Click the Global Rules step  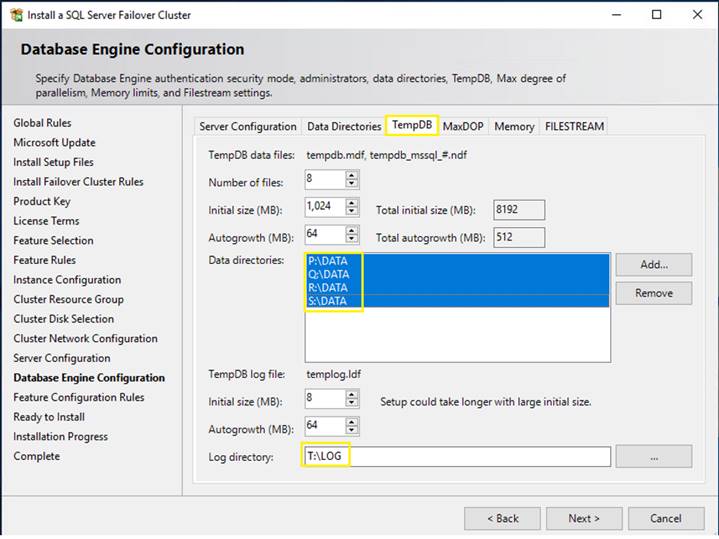click(x=42, y=123)
